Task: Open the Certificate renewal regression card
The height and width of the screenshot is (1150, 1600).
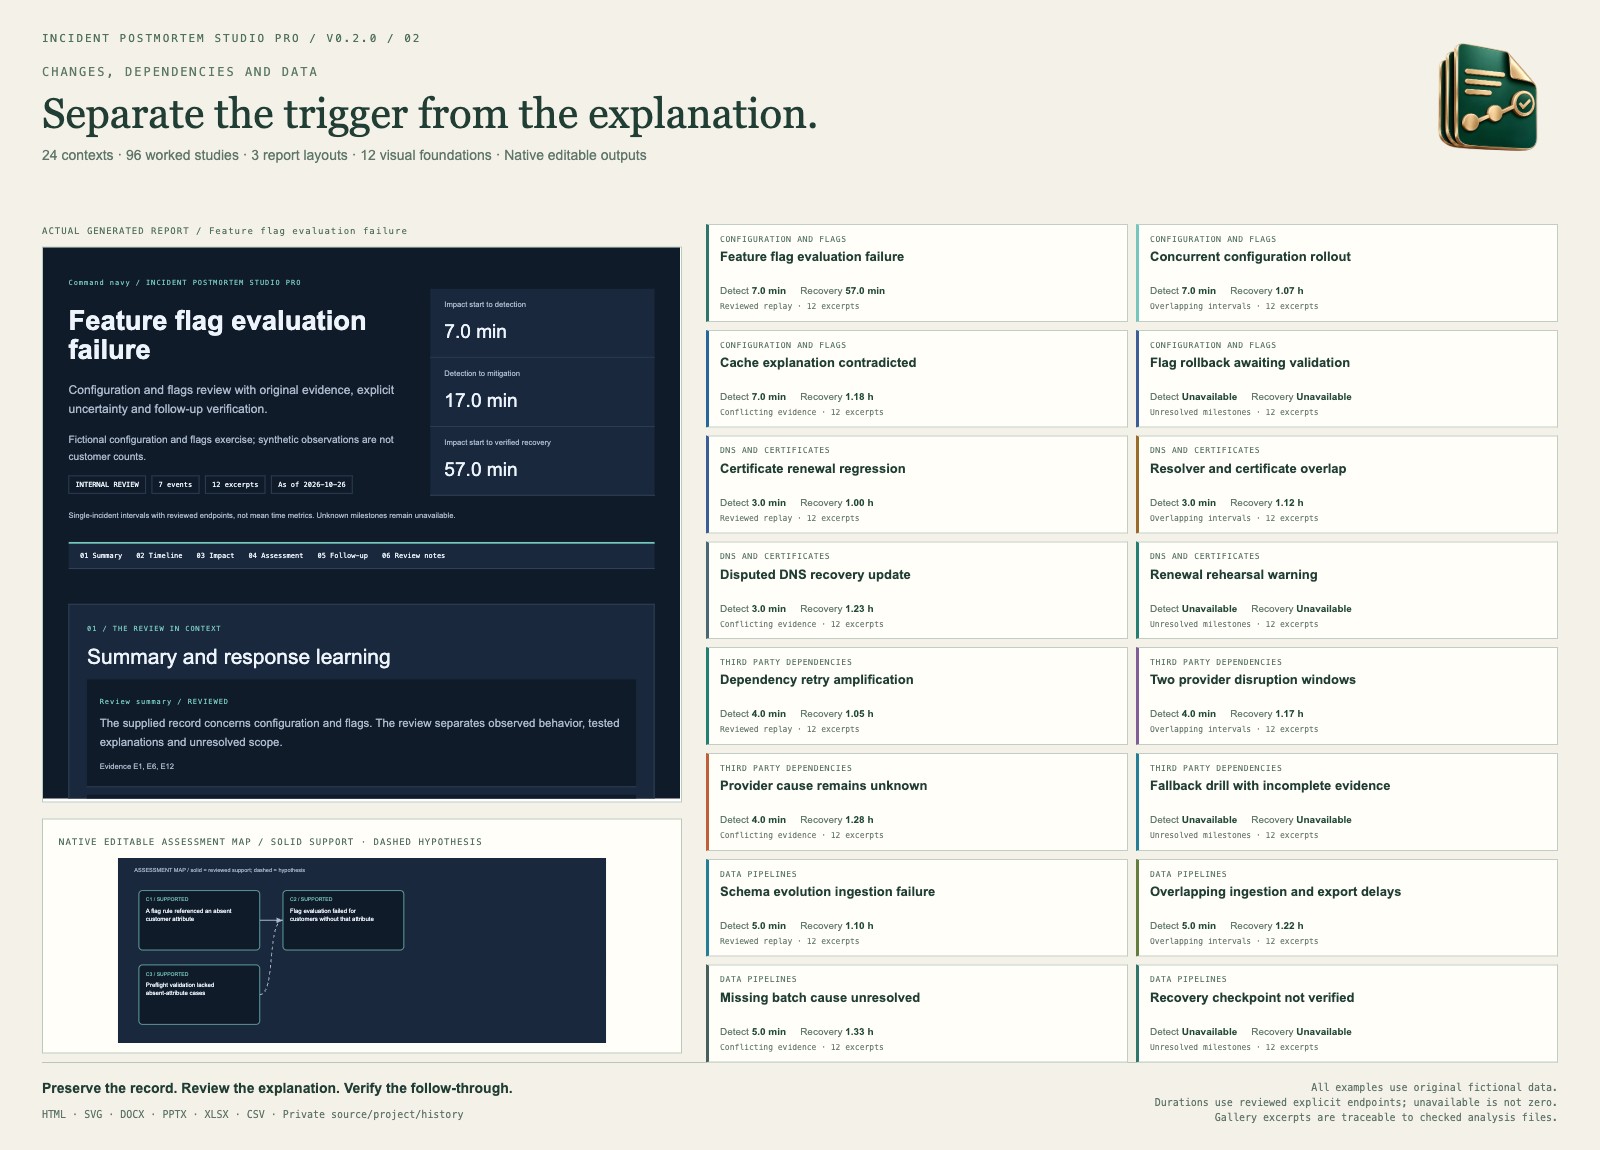Action: 917,485
